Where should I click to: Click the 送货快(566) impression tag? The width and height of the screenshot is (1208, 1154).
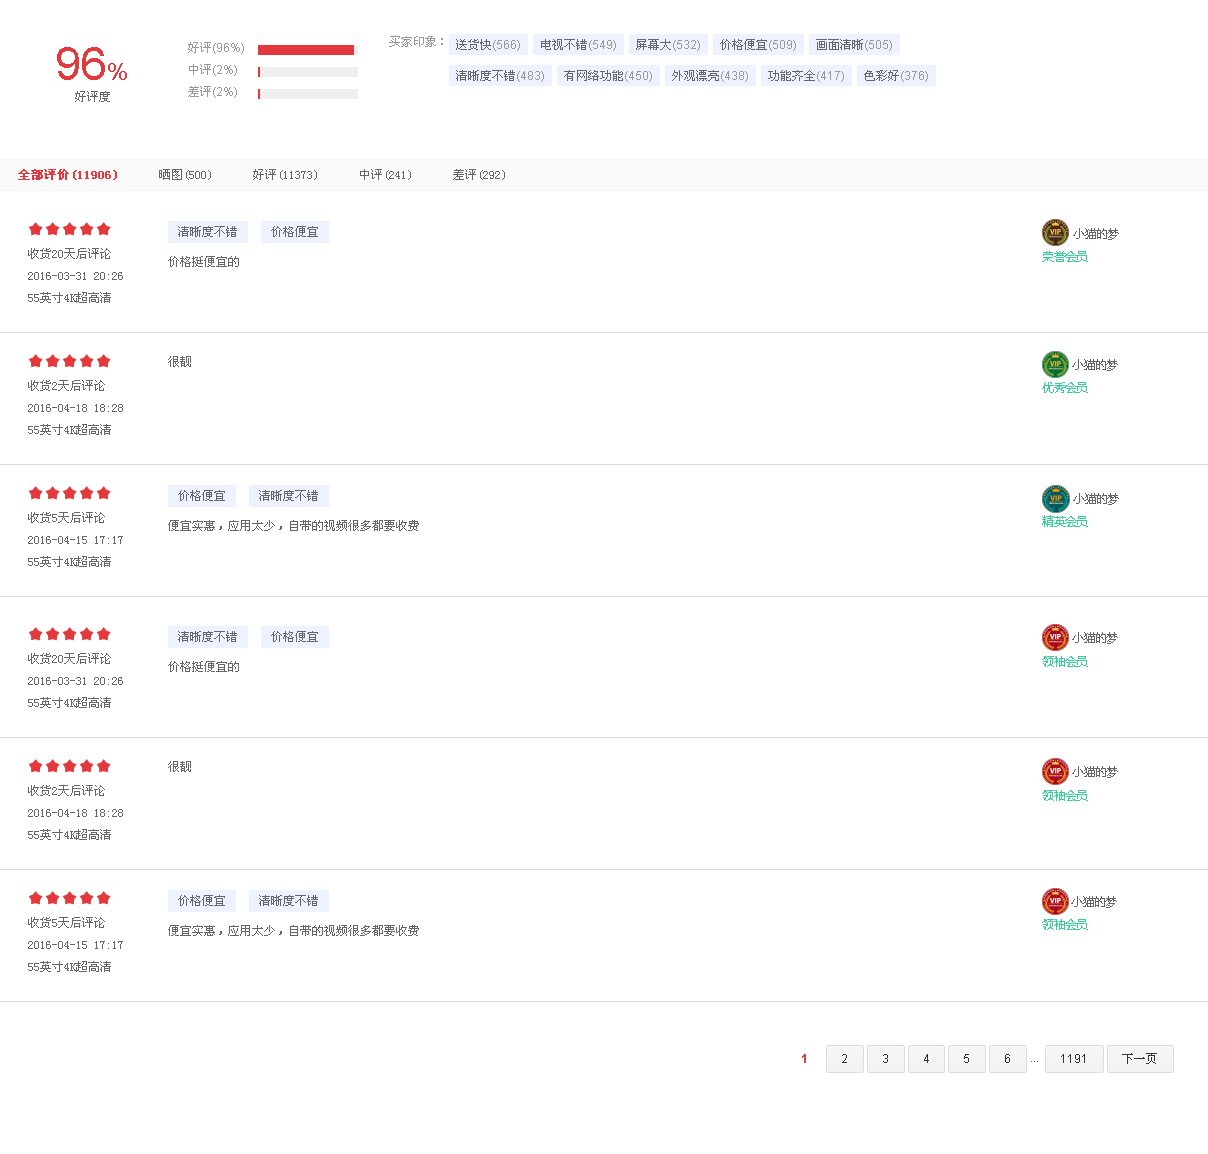click(488, 45)
